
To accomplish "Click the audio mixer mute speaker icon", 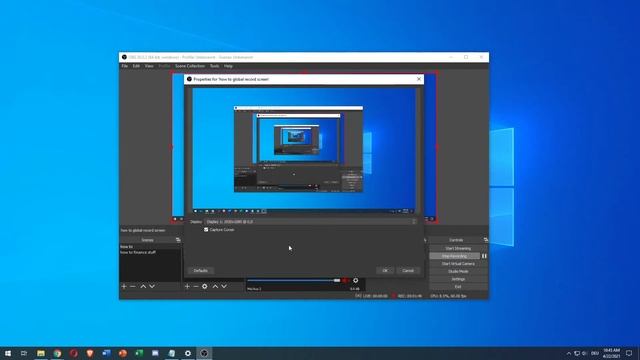I will click(x=345, y=280).
